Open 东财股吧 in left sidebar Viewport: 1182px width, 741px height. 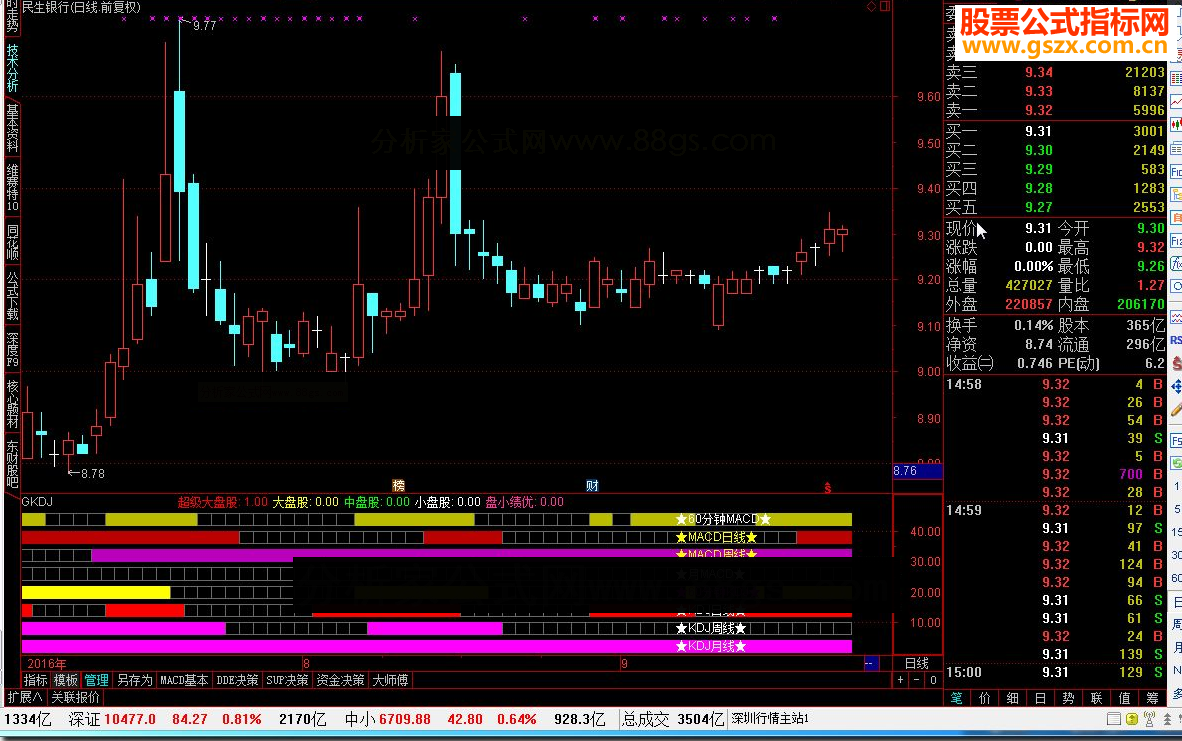point(12,464)
